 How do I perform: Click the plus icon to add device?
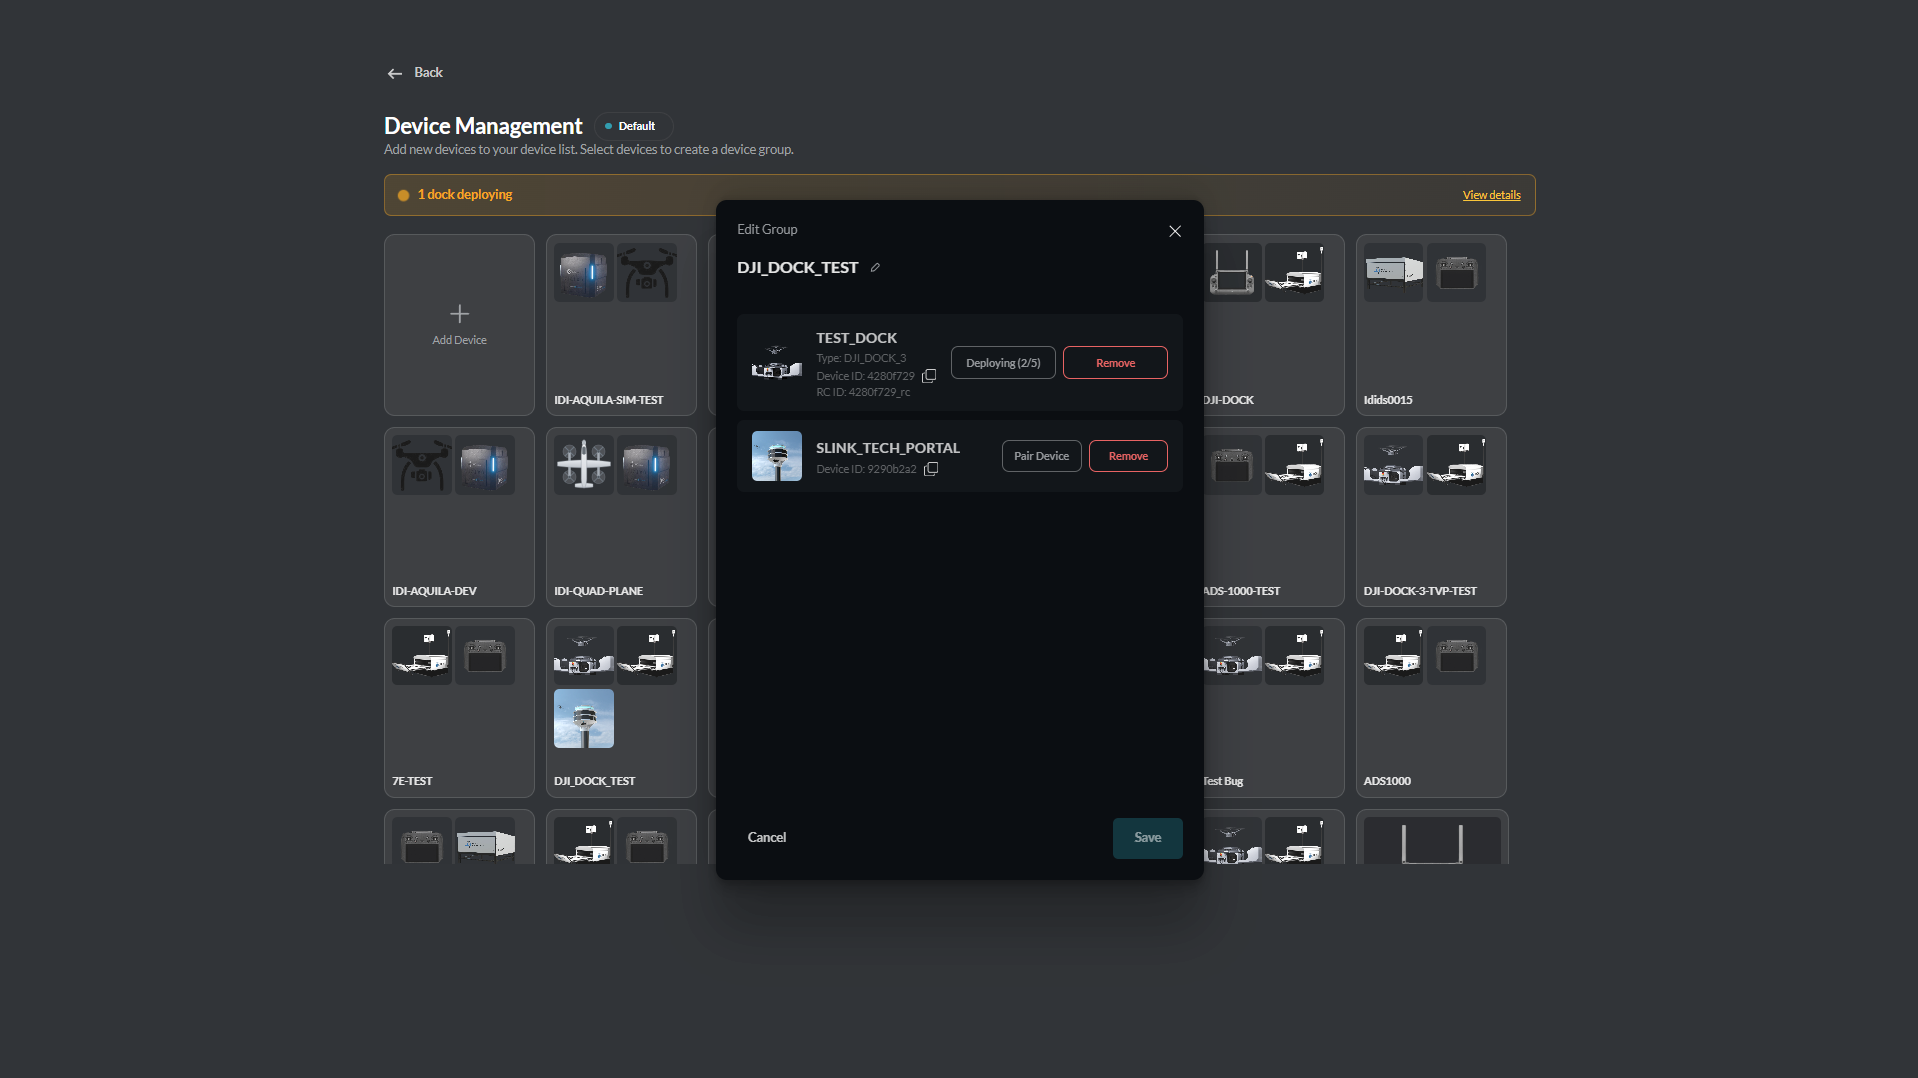(459, 314)
